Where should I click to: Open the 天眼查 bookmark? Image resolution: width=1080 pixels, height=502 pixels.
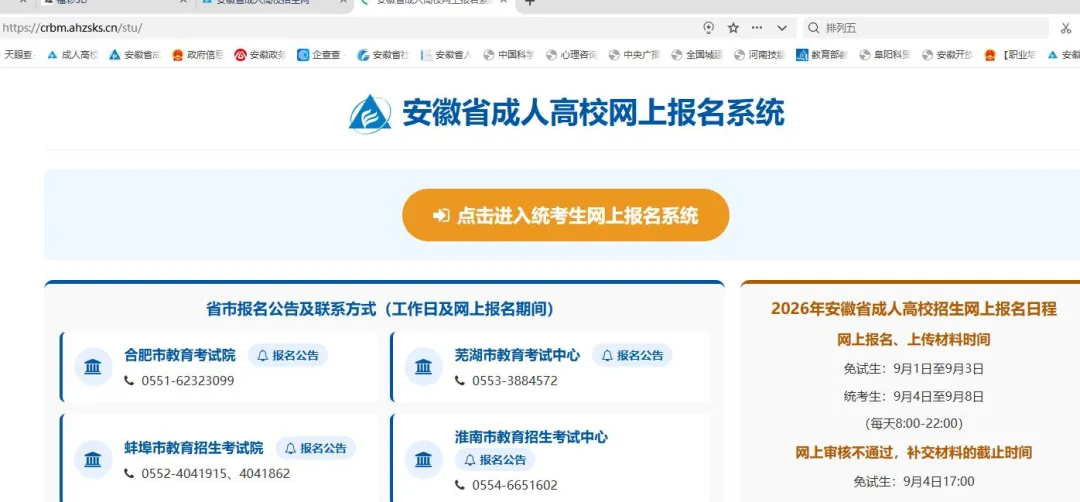[x=18, y=55]
